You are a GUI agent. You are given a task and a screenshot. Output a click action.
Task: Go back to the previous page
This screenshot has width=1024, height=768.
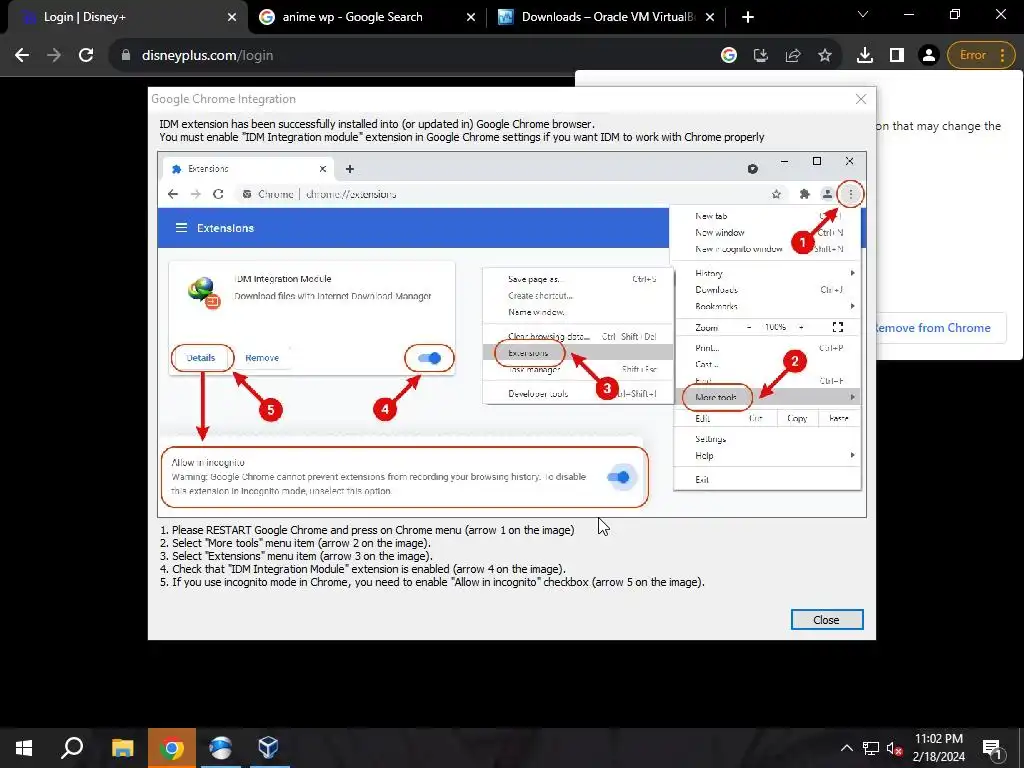22,56
